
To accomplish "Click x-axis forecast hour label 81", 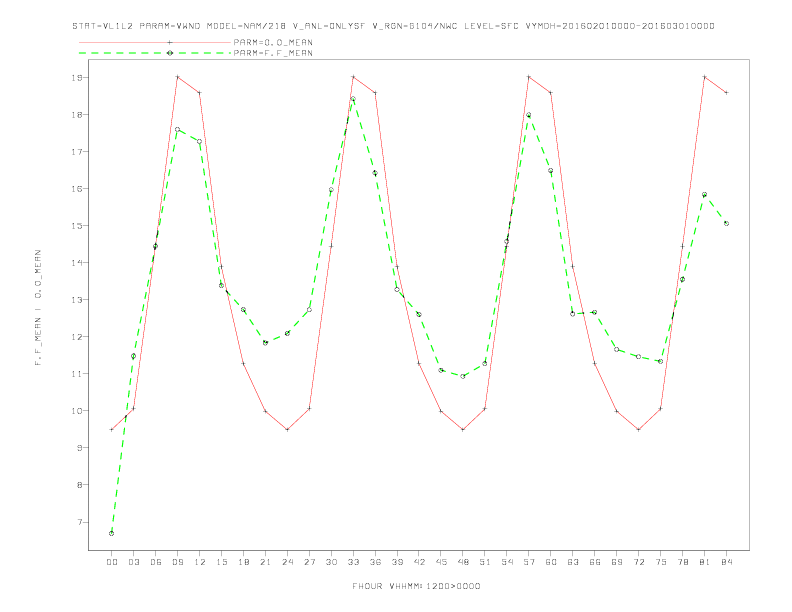I will (x=705, y=562).
